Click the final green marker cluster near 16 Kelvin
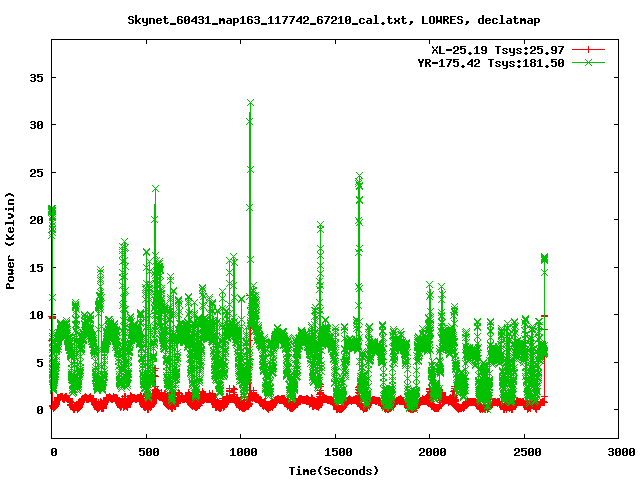The image size is (640, 480). coord(544,258)
